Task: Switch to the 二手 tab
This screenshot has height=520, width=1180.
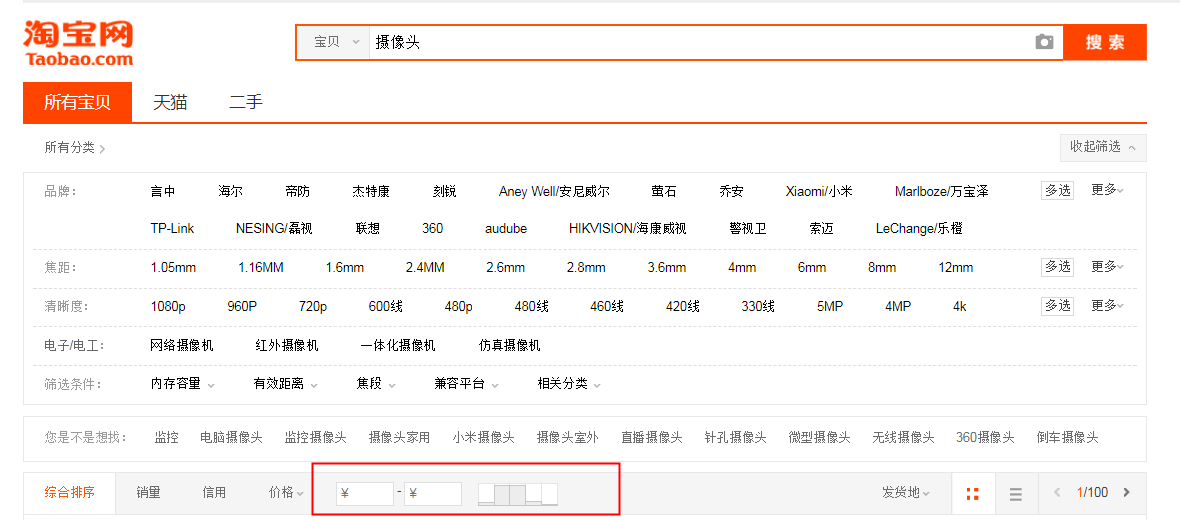Action: tap(246, 102)
